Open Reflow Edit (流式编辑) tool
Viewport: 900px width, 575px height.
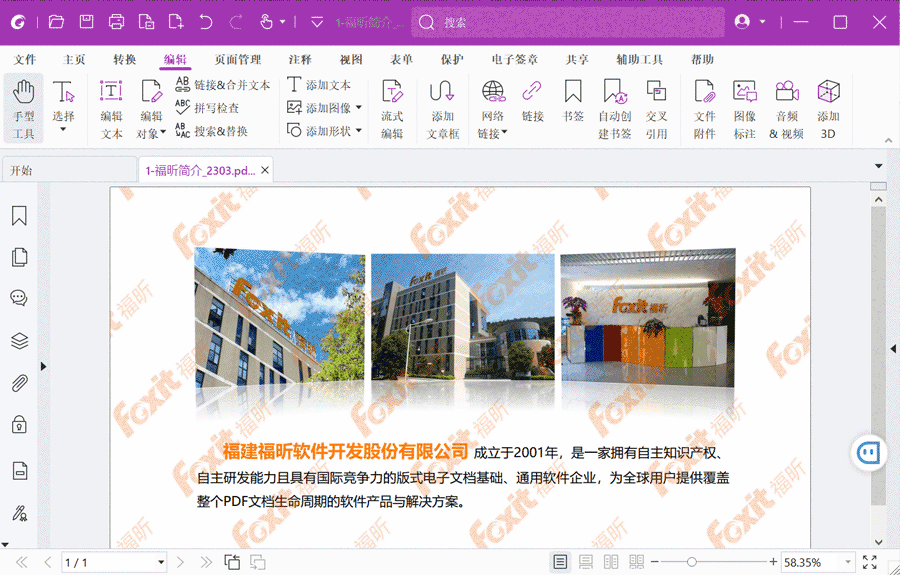(392, 109)
